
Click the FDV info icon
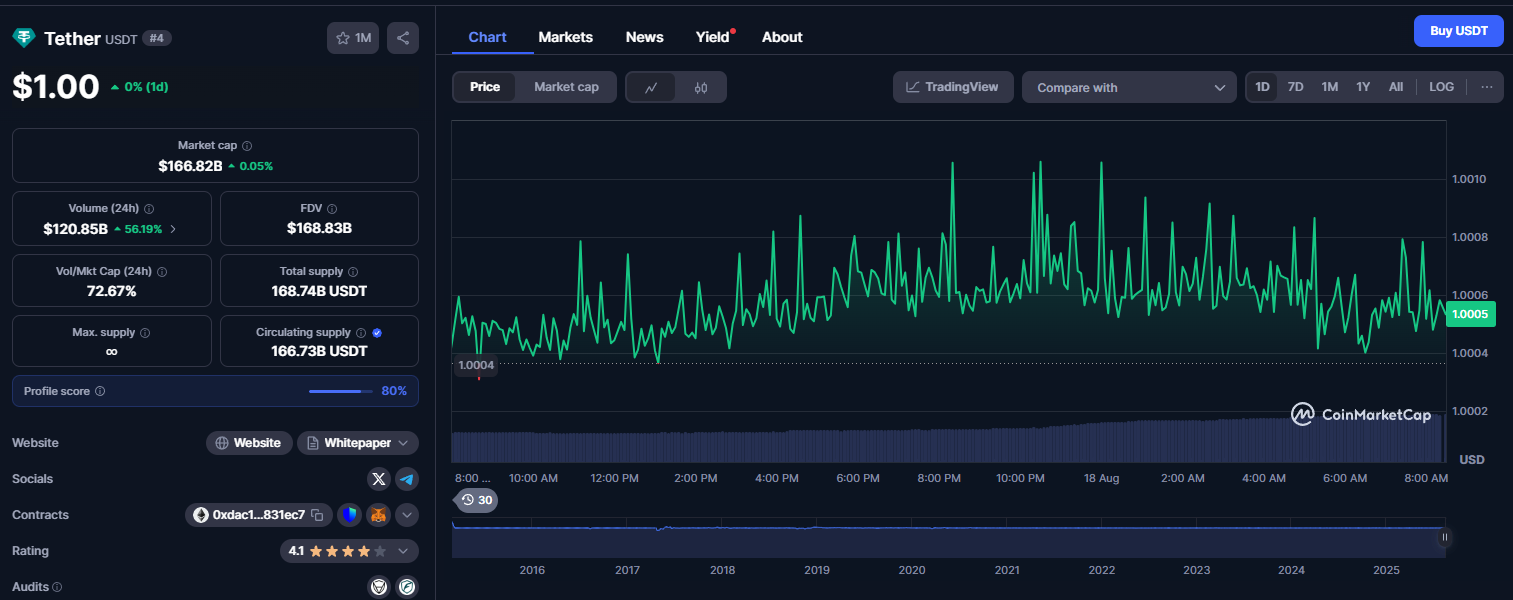tap(332, 209)
